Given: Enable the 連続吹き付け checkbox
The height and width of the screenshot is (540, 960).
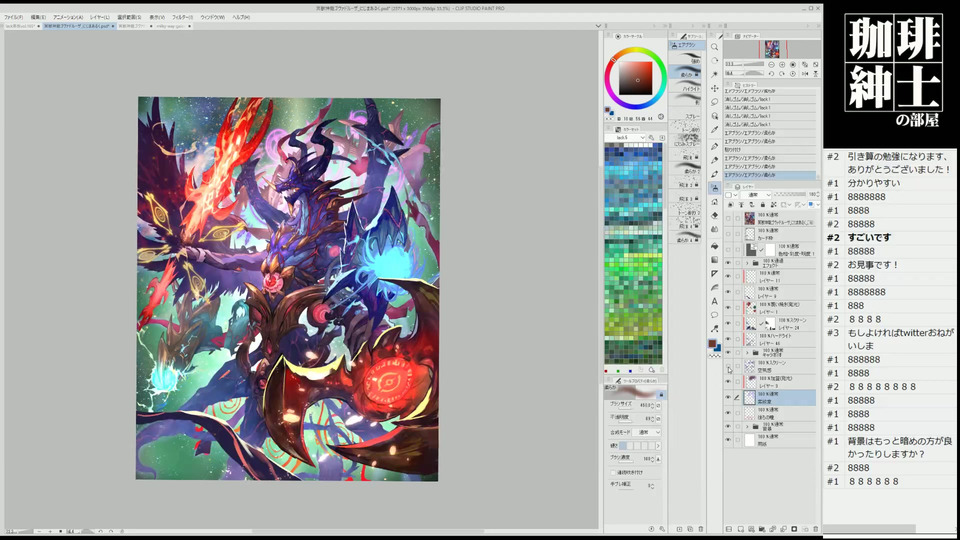Looking at the screenshot, I should pyautogui.click(x=611, y=472).
